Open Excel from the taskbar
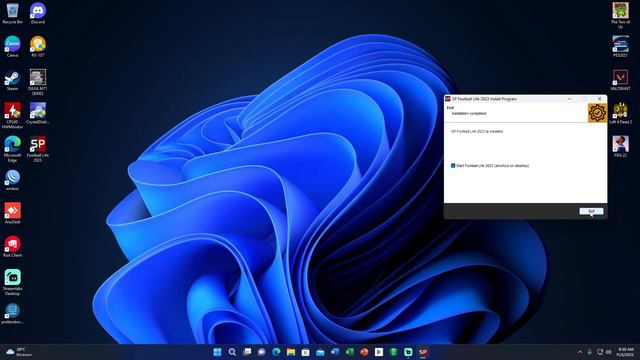The width and height of the screenshot is (640, 360). click(349, 352)
